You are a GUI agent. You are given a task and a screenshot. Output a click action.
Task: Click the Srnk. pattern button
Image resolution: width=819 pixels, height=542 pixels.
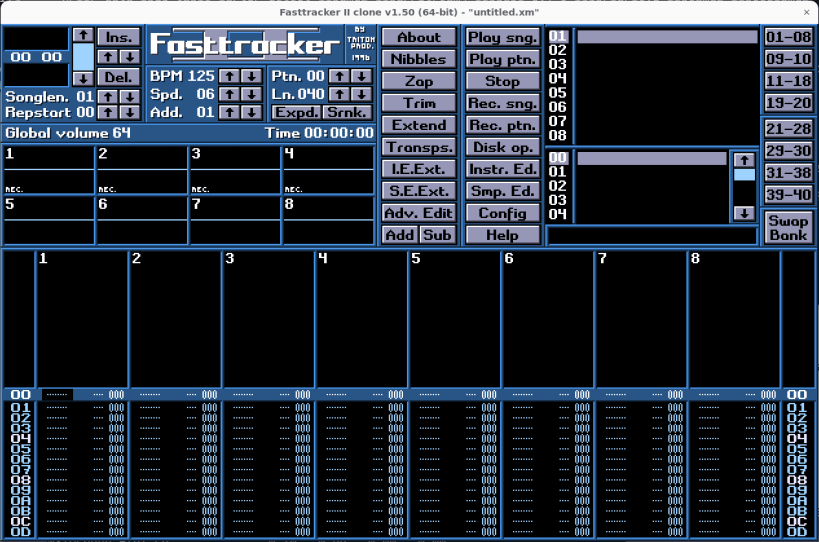pos(347,112)
